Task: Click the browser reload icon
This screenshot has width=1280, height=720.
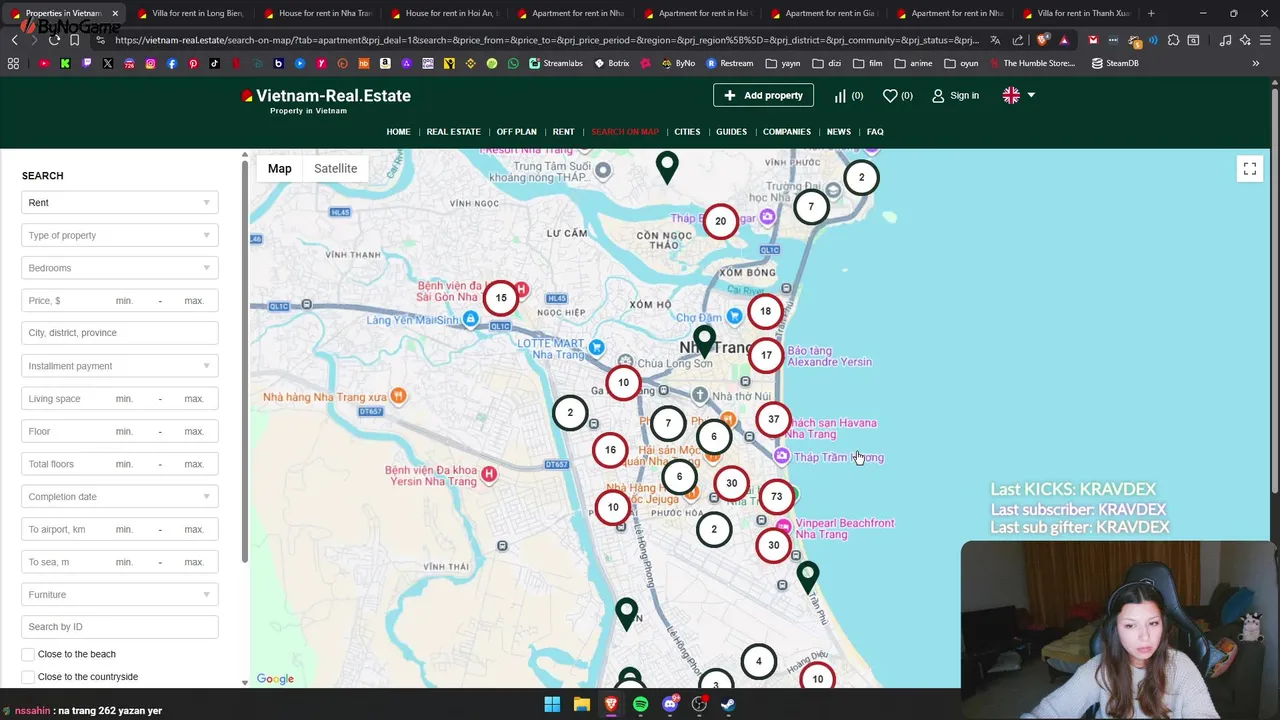Action: (x=54, y=40)
